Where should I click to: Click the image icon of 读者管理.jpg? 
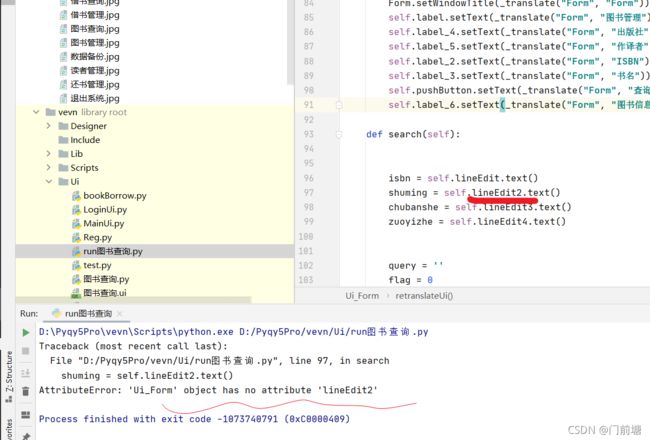pos(63,70)
